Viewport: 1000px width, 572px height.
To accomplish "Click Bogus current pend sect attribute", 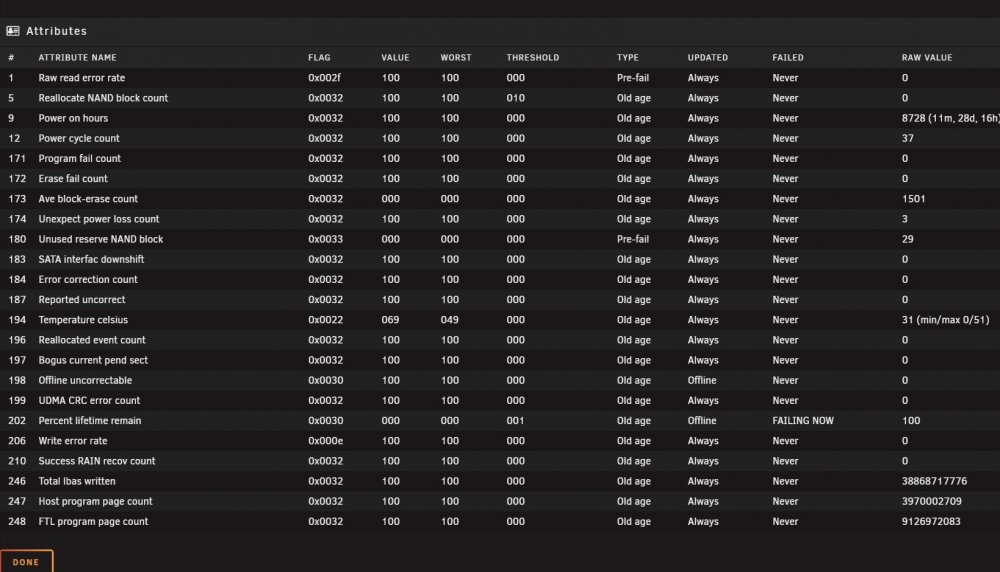I will pyautogui.click(x=92, y=360).
